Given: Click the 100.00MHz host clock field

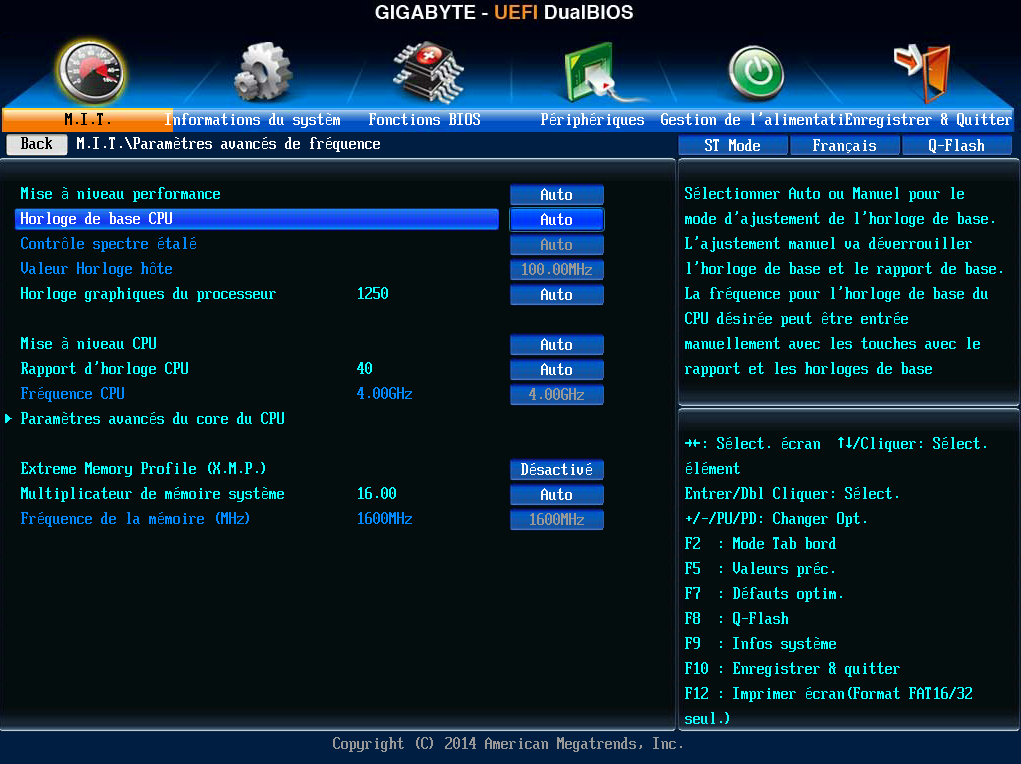Looking at the screenshot, I should pyautogui.click(x=557, y=270).
